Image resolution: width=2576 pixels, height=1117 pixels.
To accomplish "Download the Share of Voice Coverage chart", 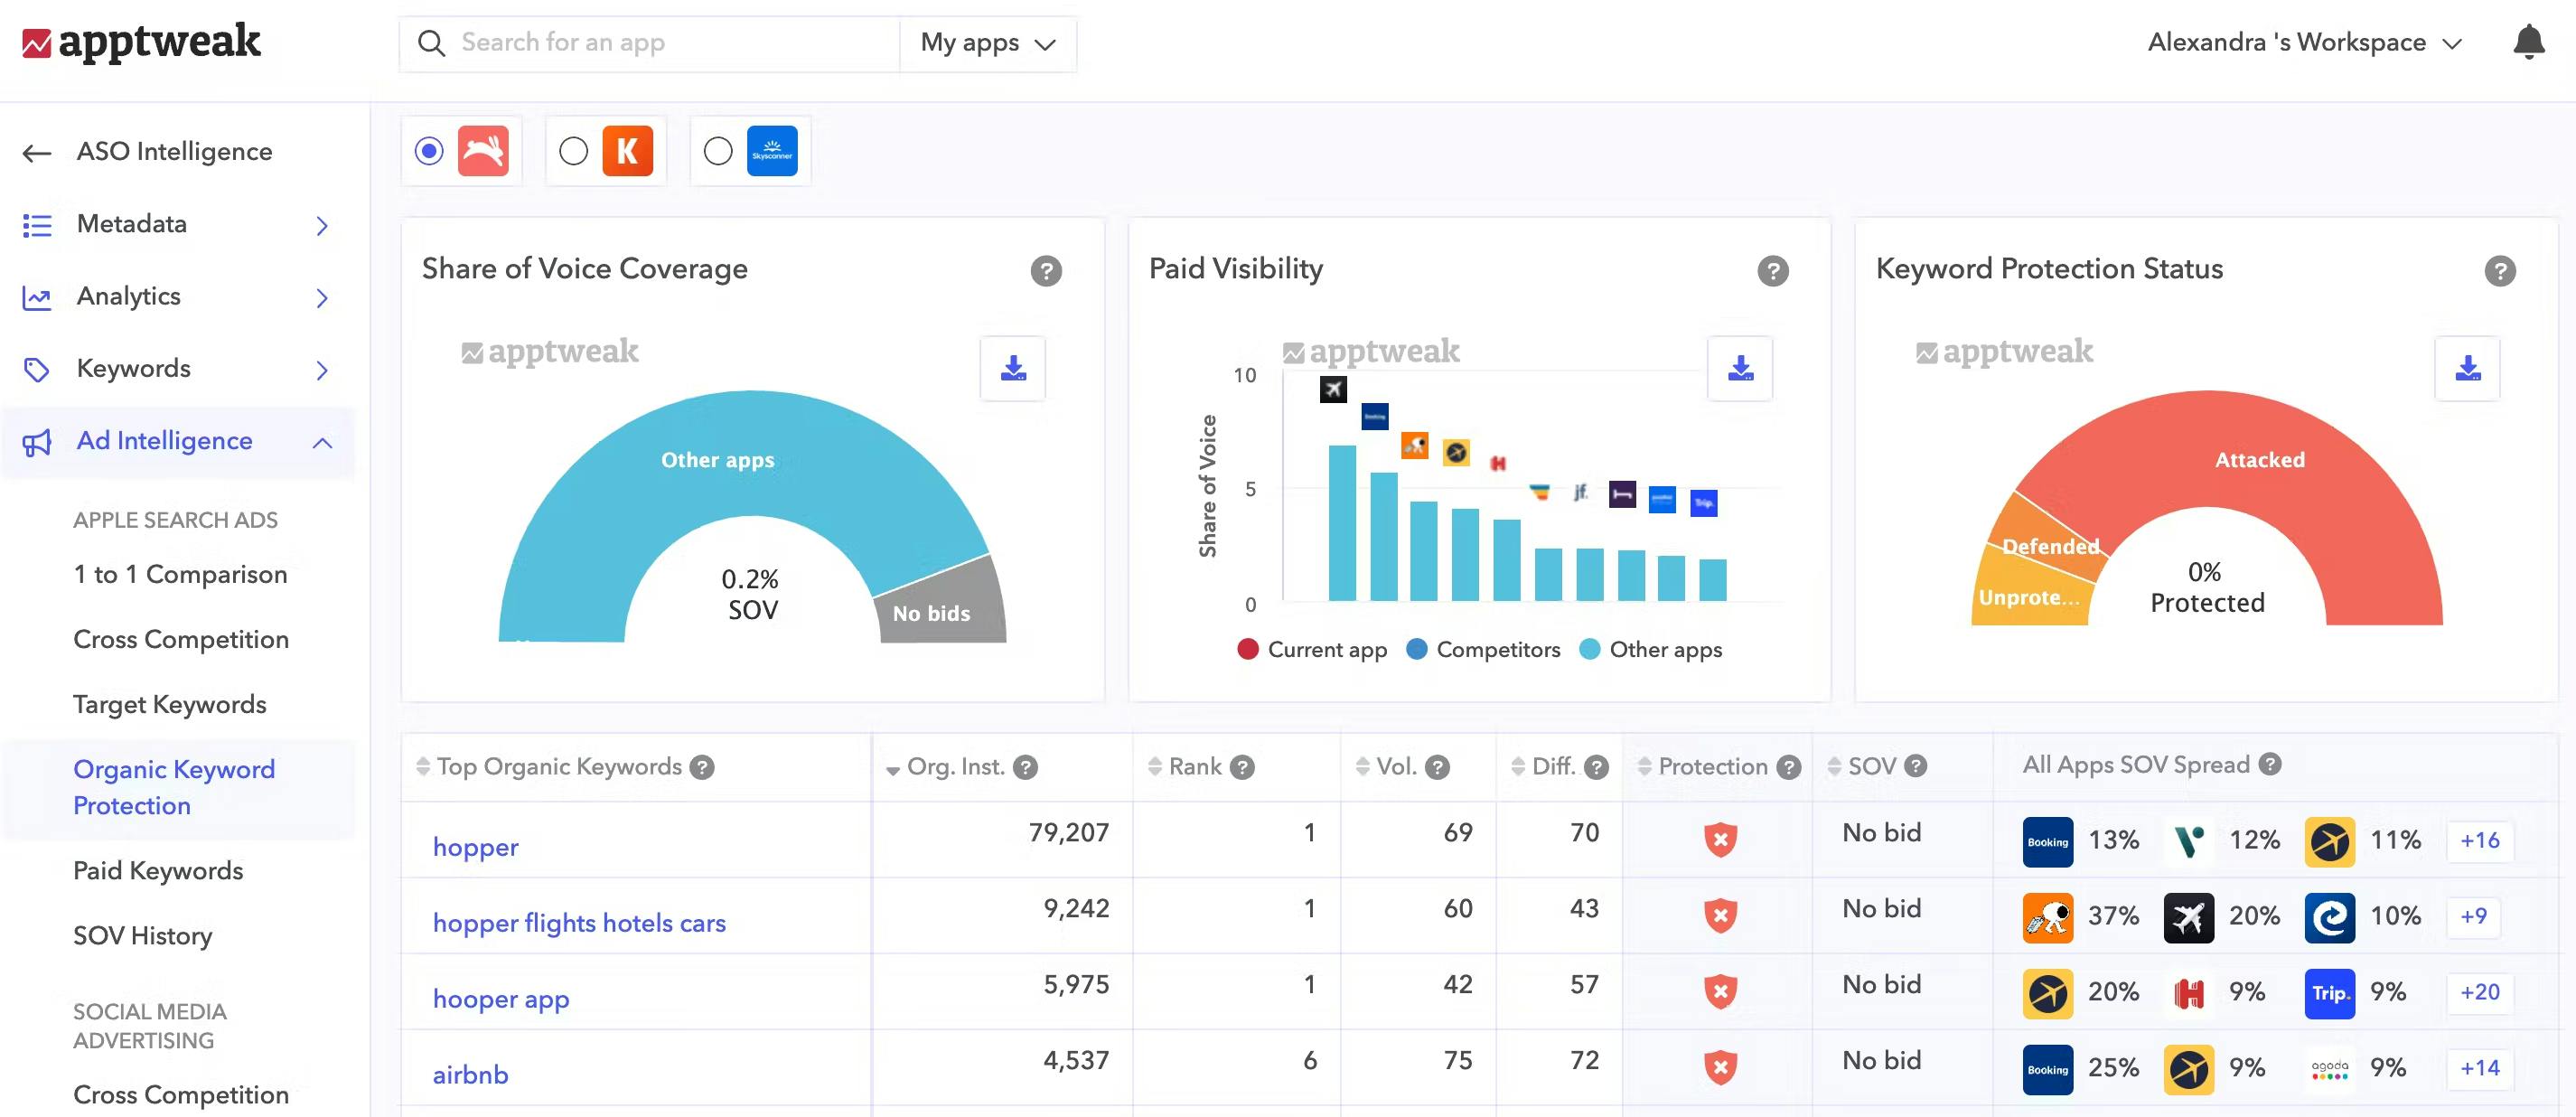I will [1012, 369].
